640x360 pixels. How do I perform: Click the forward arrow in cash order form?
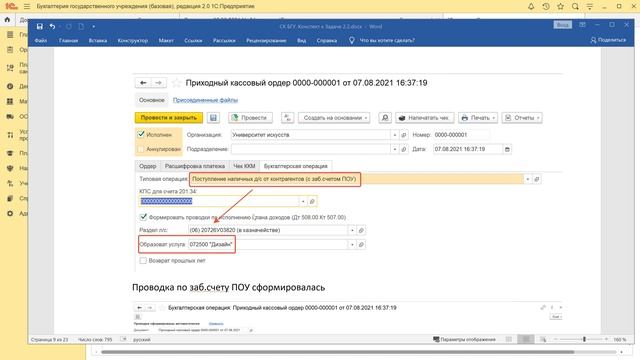[x=158, y=83]
